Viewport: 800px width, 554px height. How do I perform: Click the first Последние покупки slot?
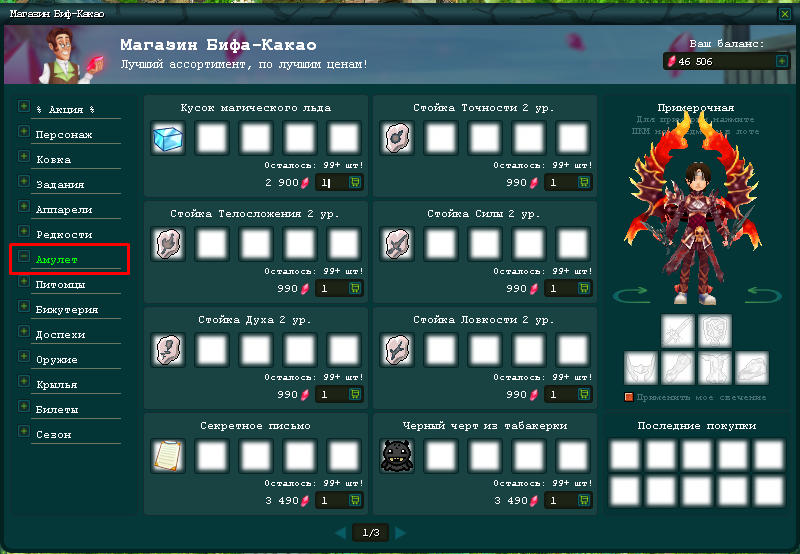pyautogui.click(x=625, y=454)
